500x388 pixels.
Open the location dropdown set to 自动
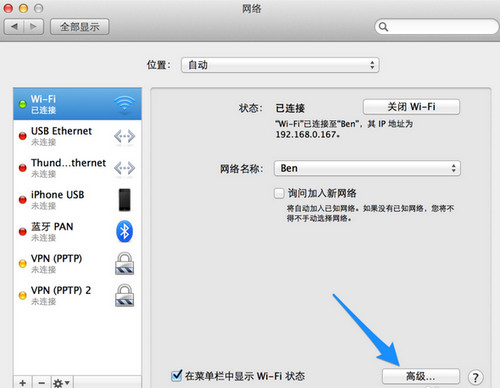pyautogui.click(x=280, y=65)
